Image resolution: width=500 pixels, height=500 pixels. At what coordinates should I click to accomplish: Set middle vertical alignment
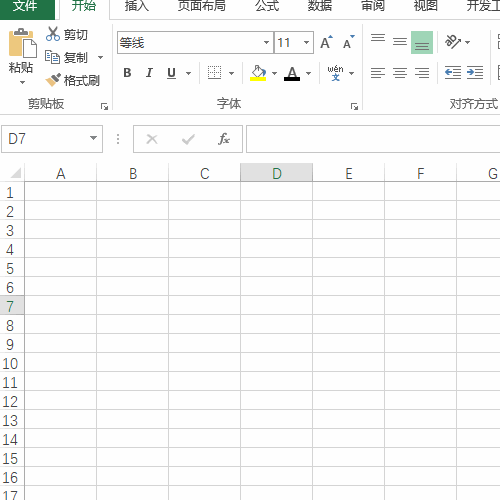(400, 42)
